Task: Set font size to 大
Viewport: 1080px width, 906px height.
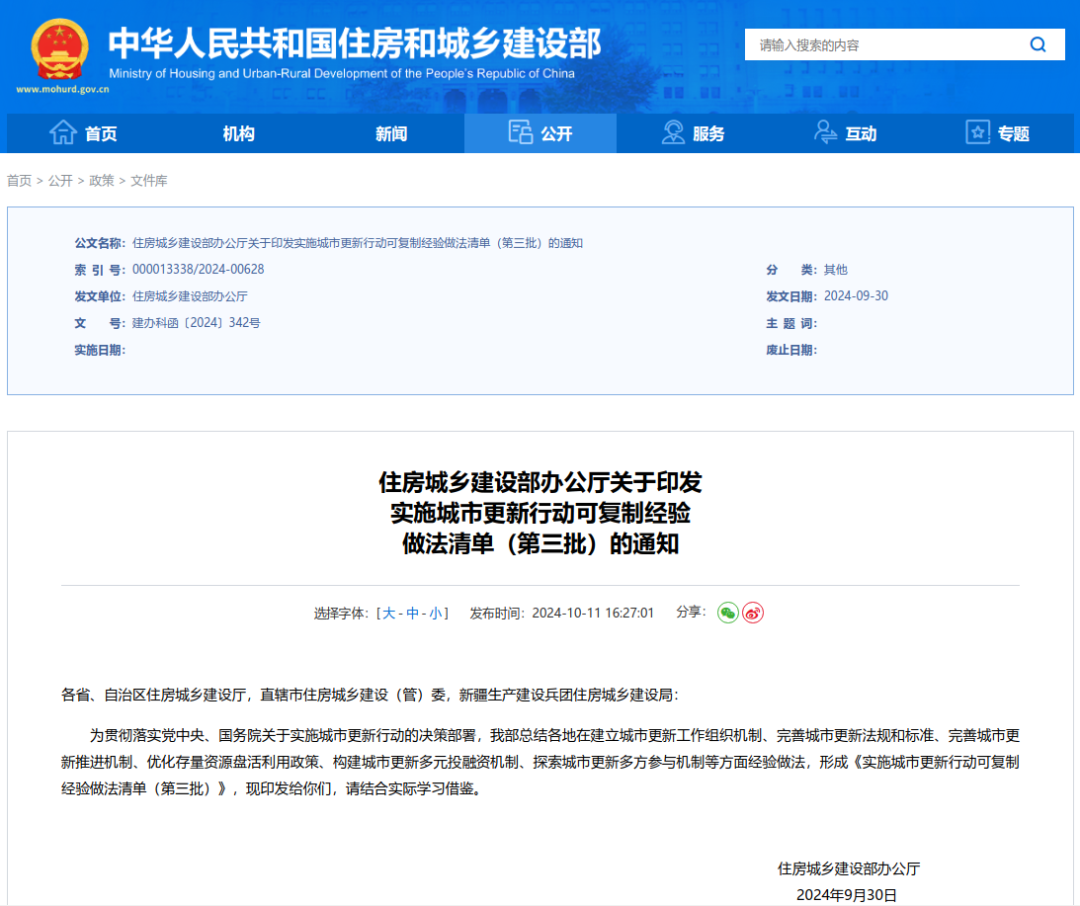Action: [x=389, y=613]
